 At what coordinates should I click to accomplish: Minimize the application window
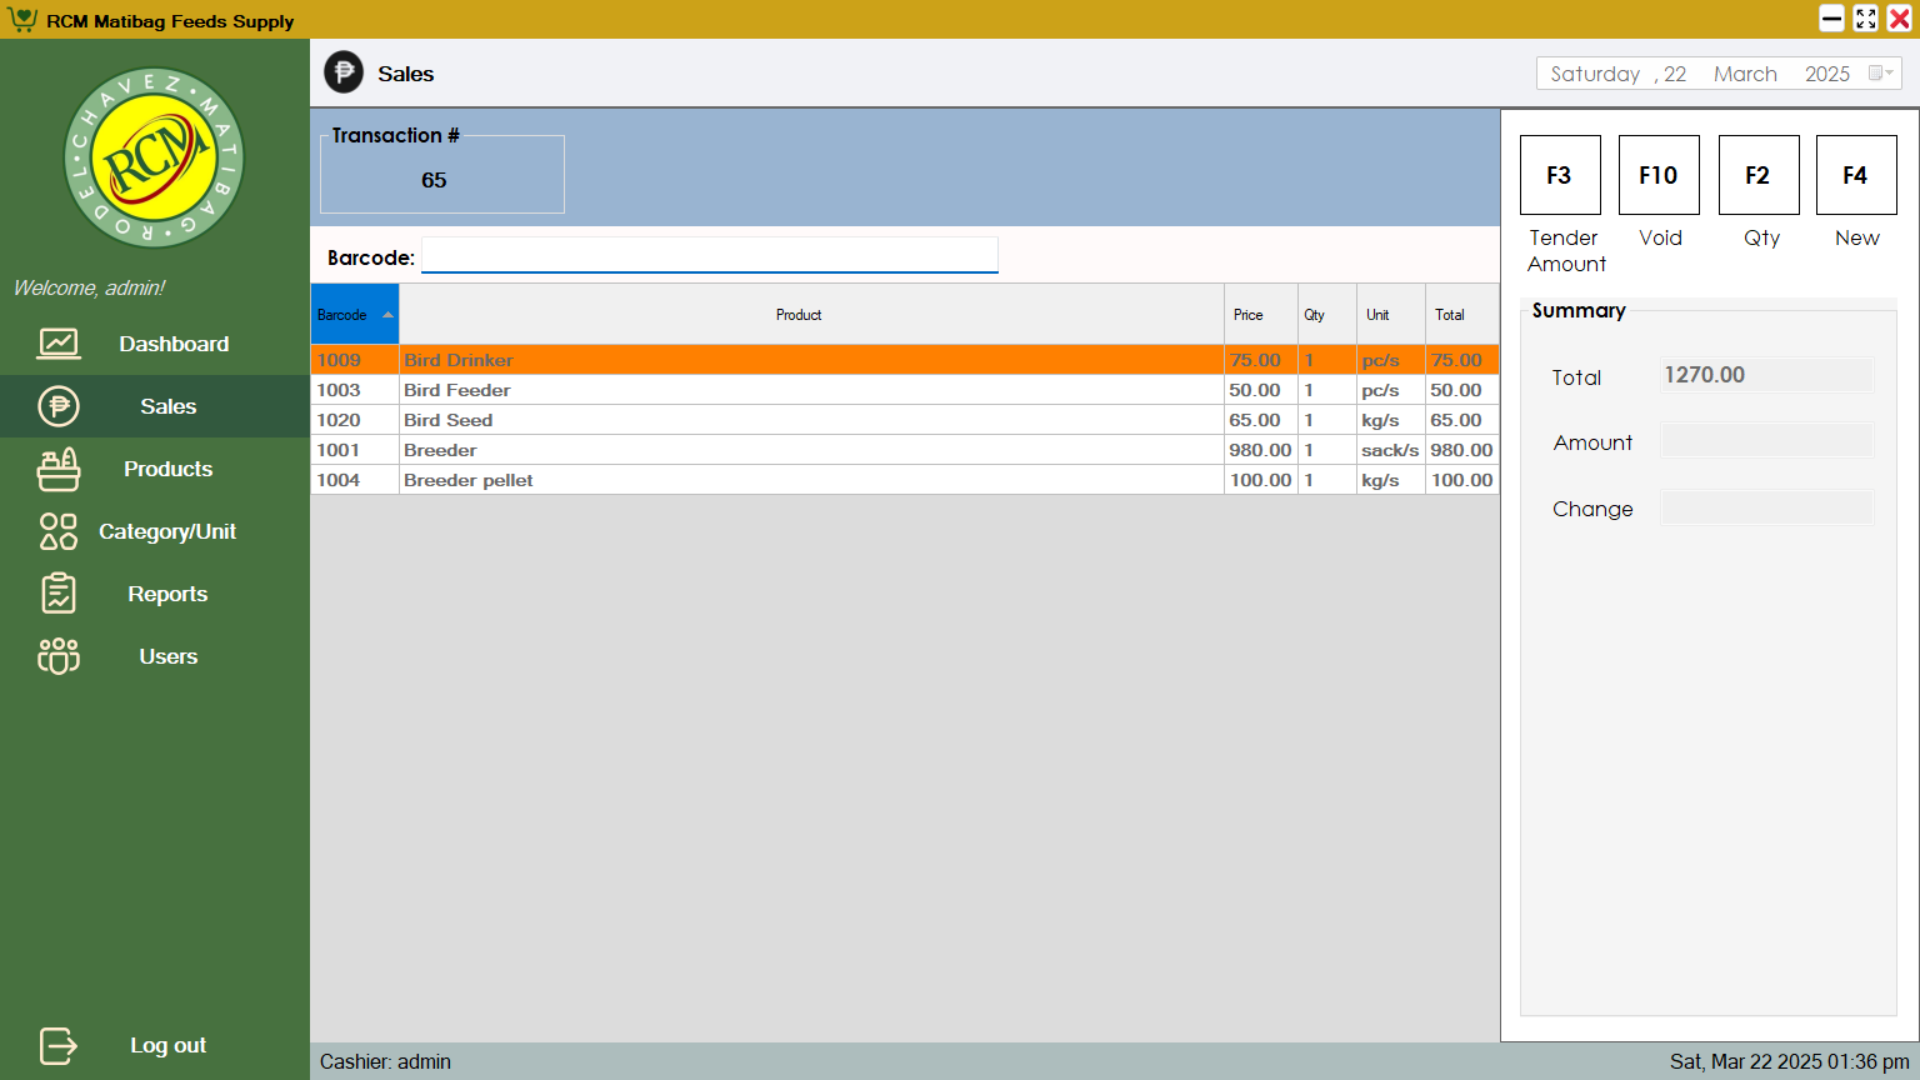1832,19
